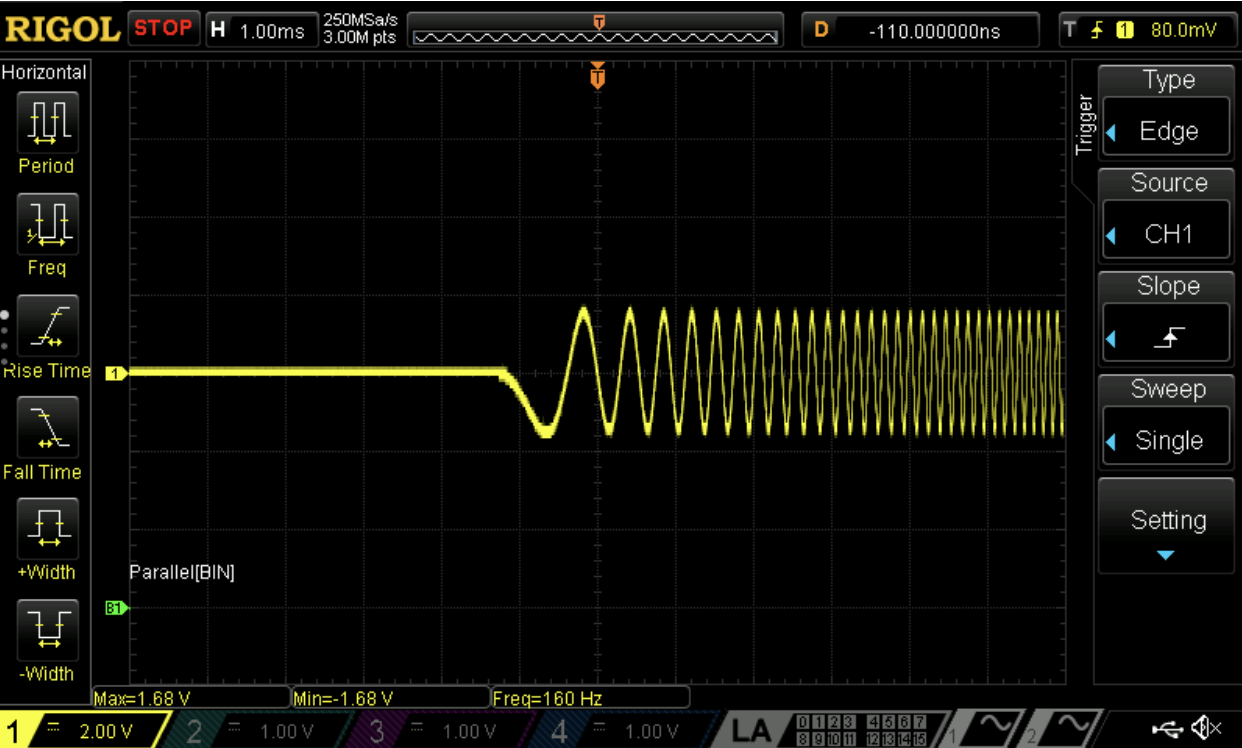The image size is (1242, 748).
Task: Toggle channel 3 on
Action: point(432,731)
